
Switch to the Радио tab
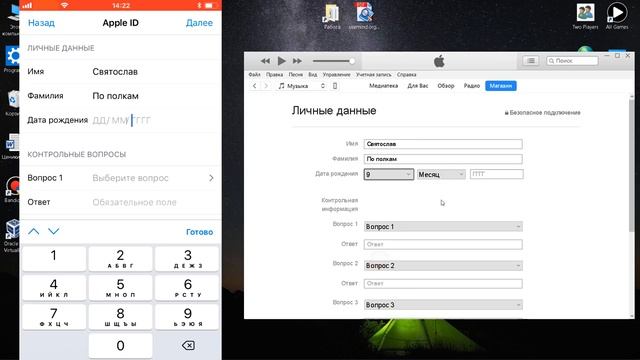pos(471,86)
